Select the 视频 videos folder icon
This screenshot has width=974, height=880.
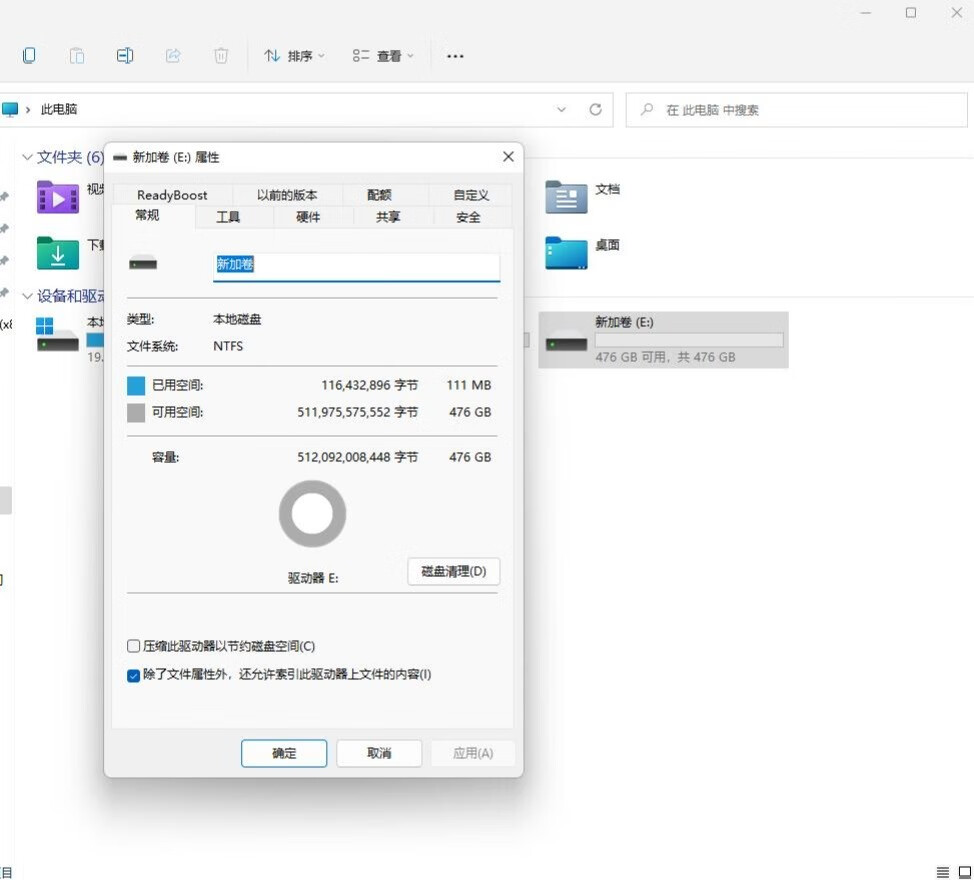[58, 197]
